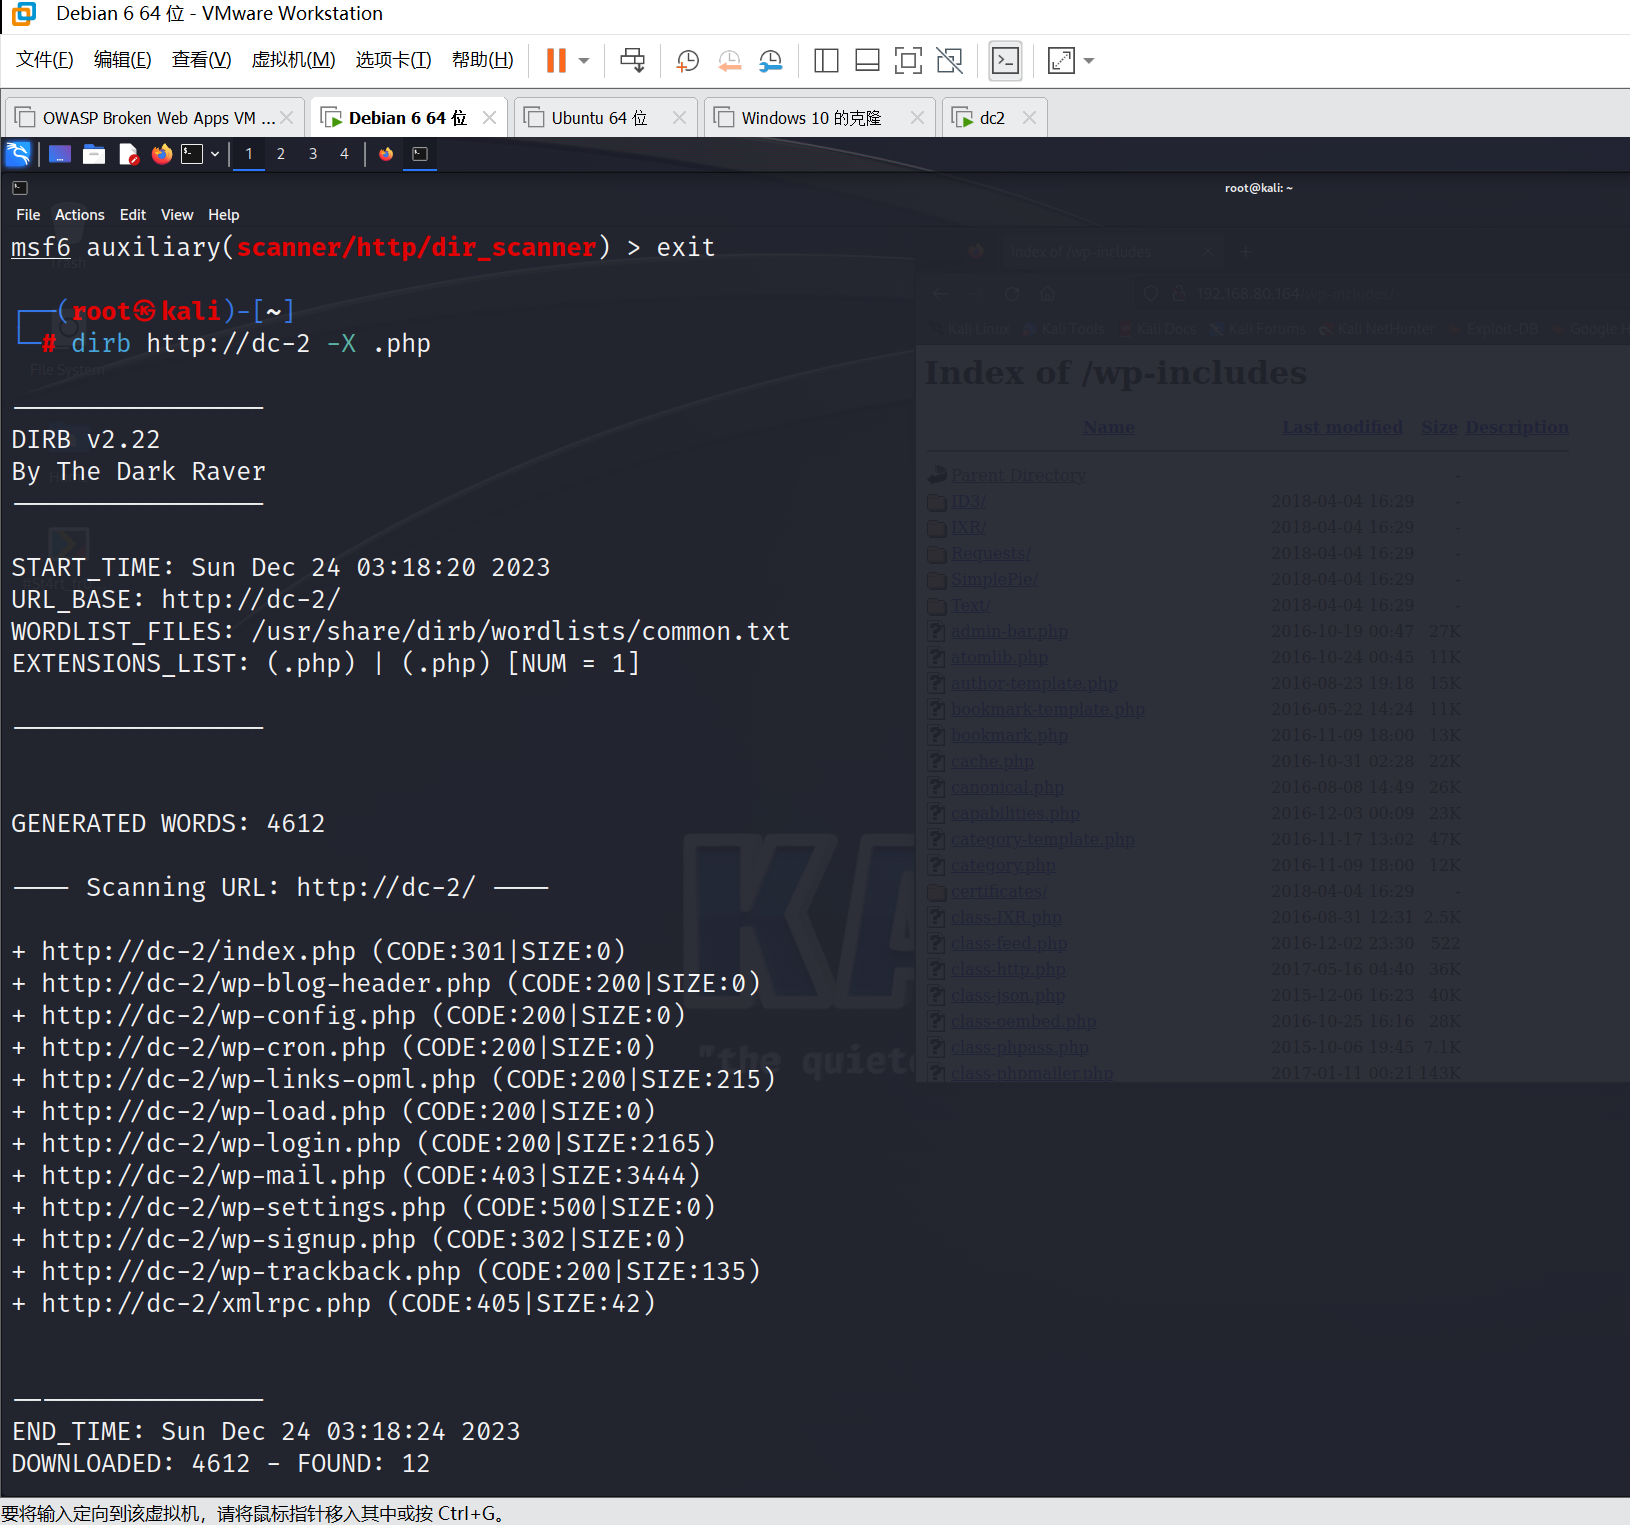
Task: Switch to workspace 1
Action: (249, 154)
